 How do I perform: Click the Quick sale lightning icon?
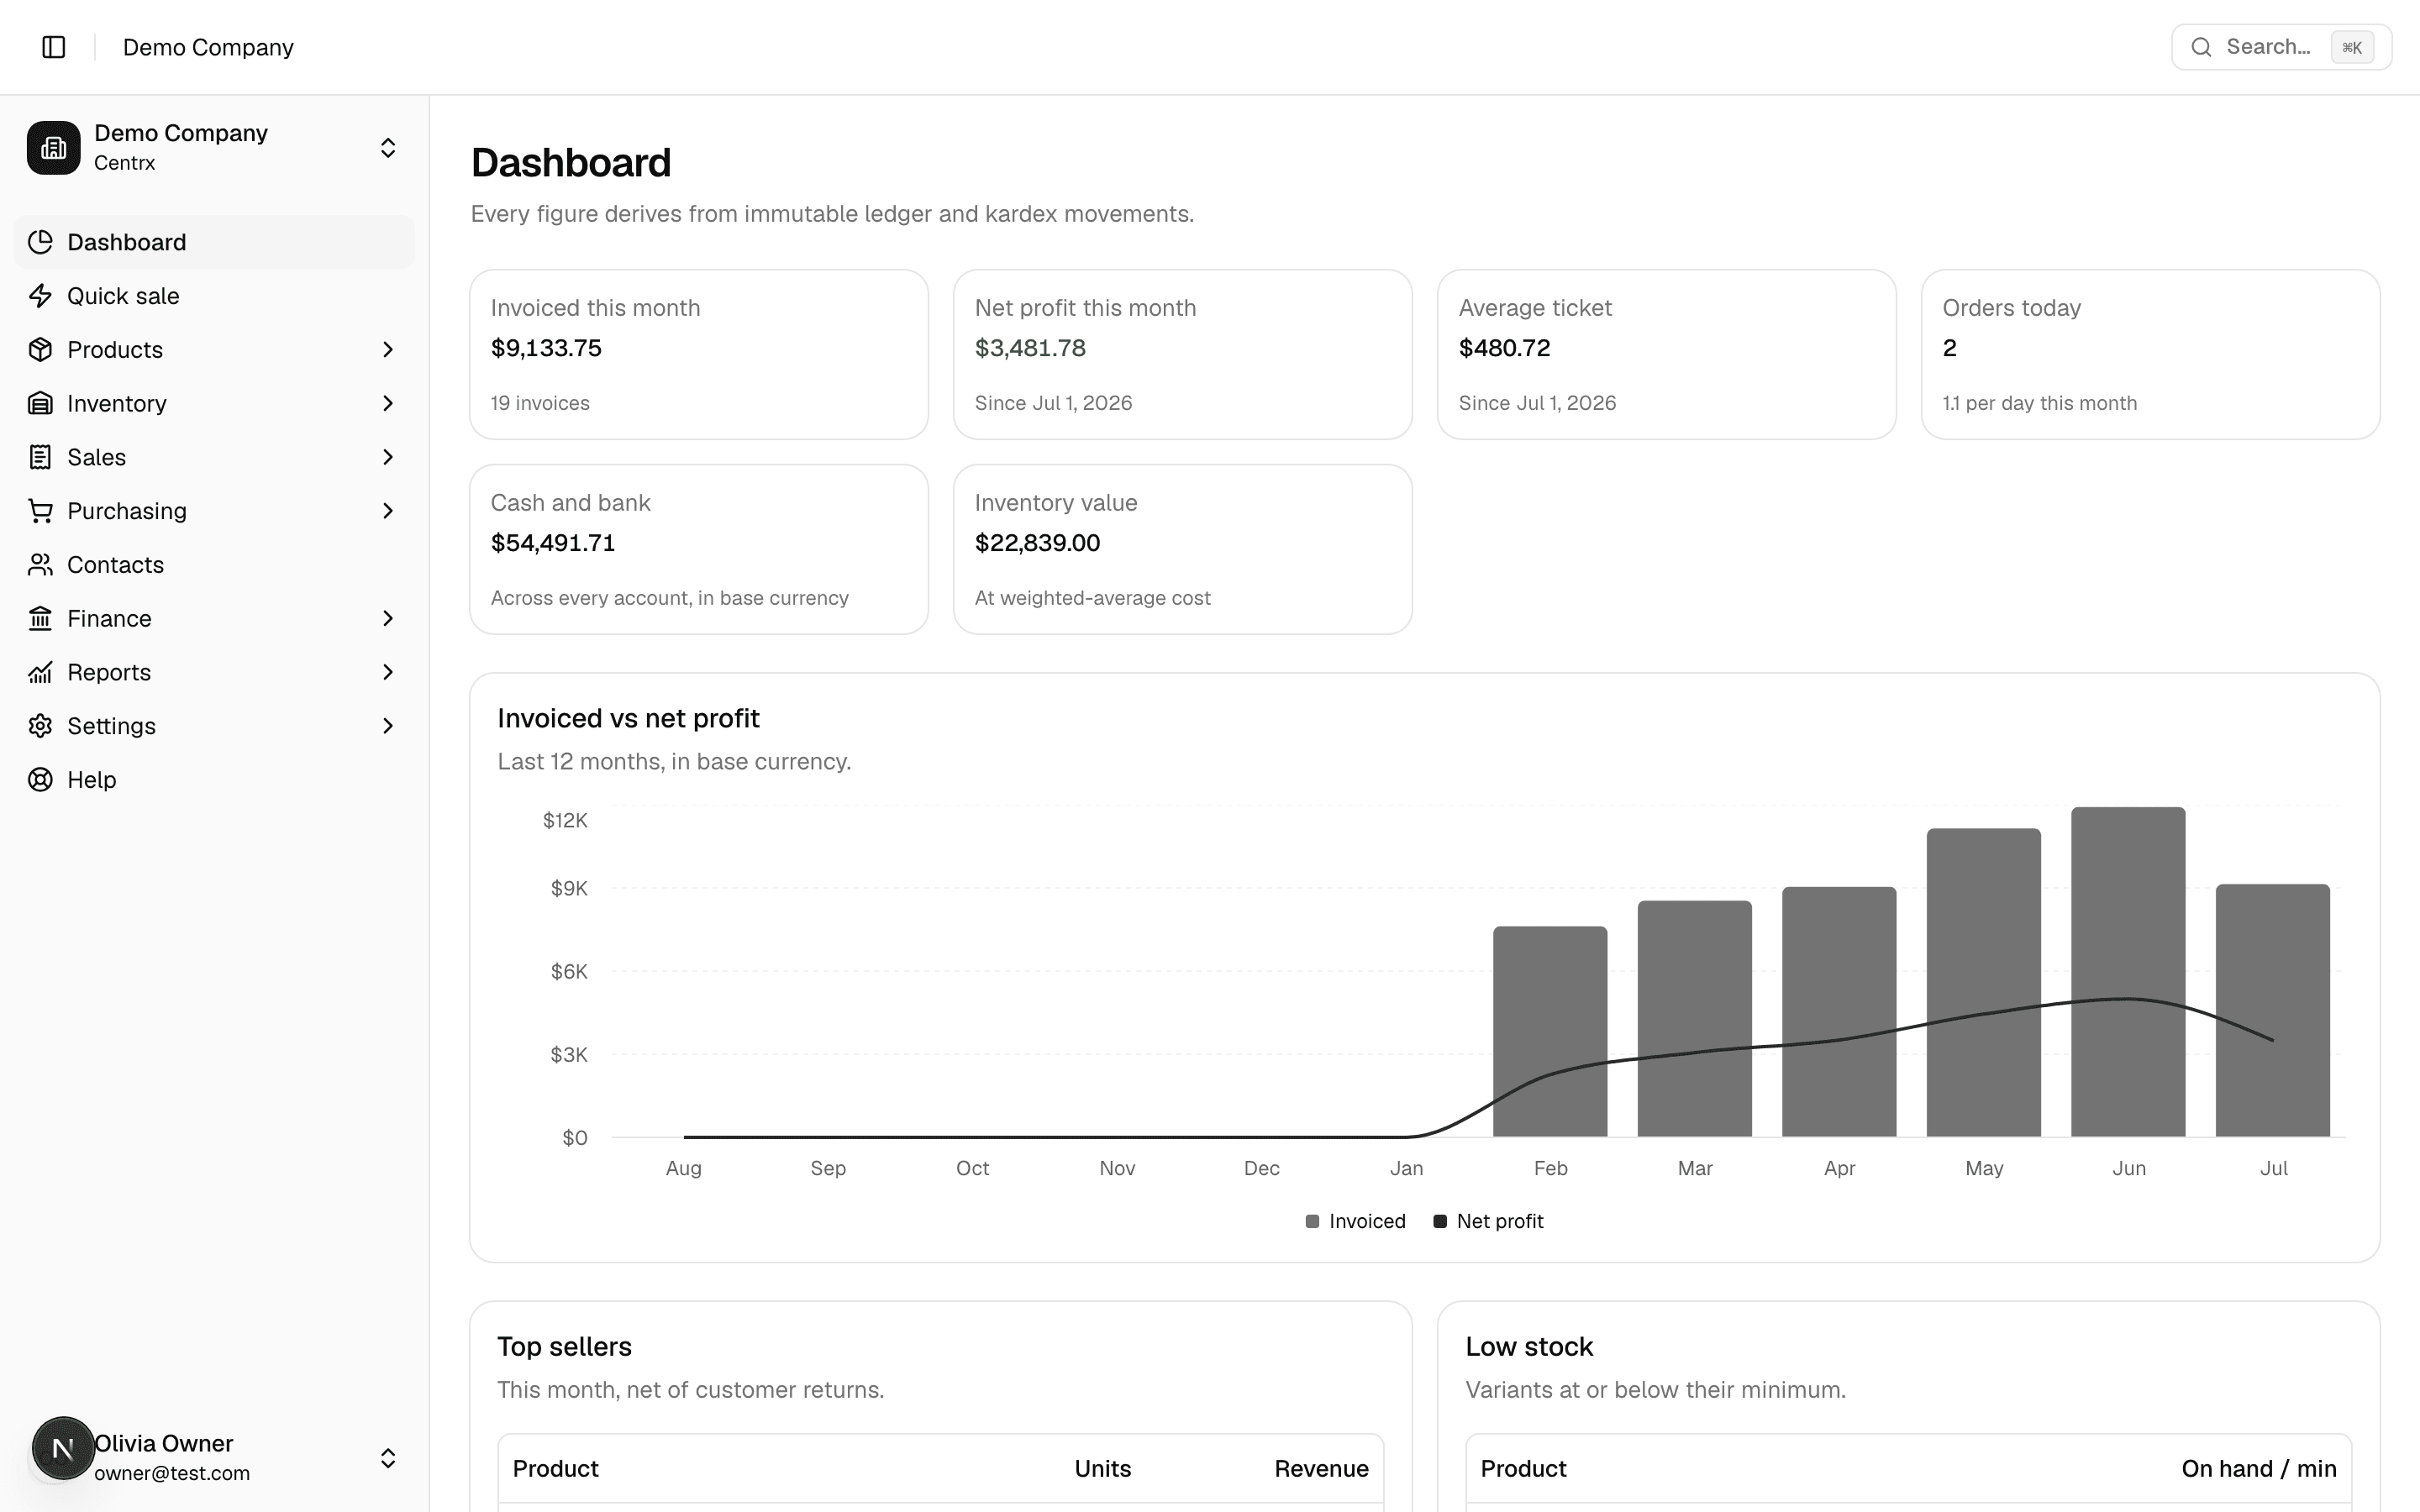(40, 296)
